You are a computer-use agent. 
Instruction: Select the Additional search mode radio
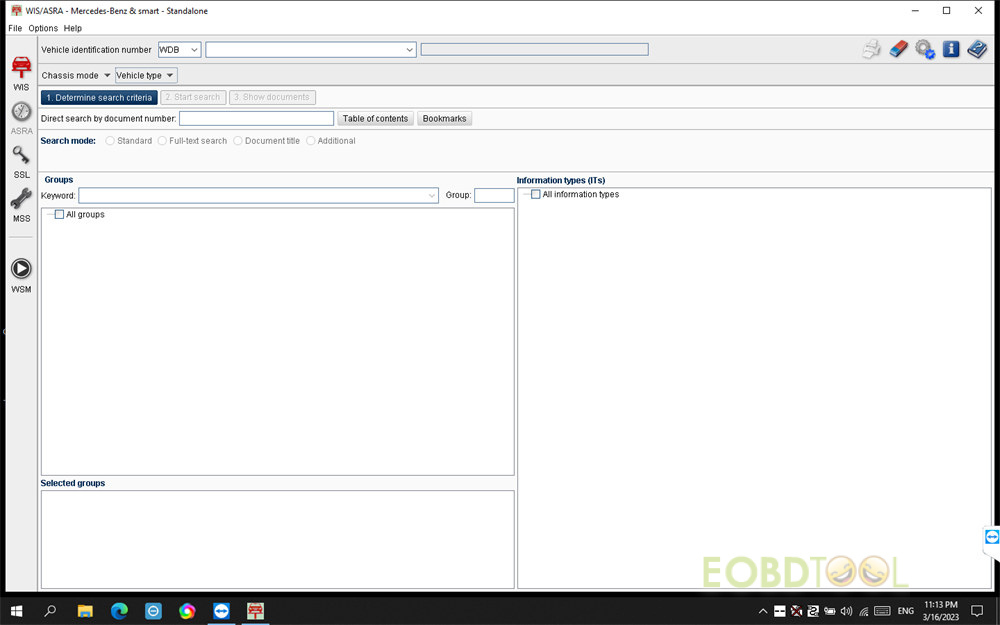pyautogui.click(x=311, y=141)
